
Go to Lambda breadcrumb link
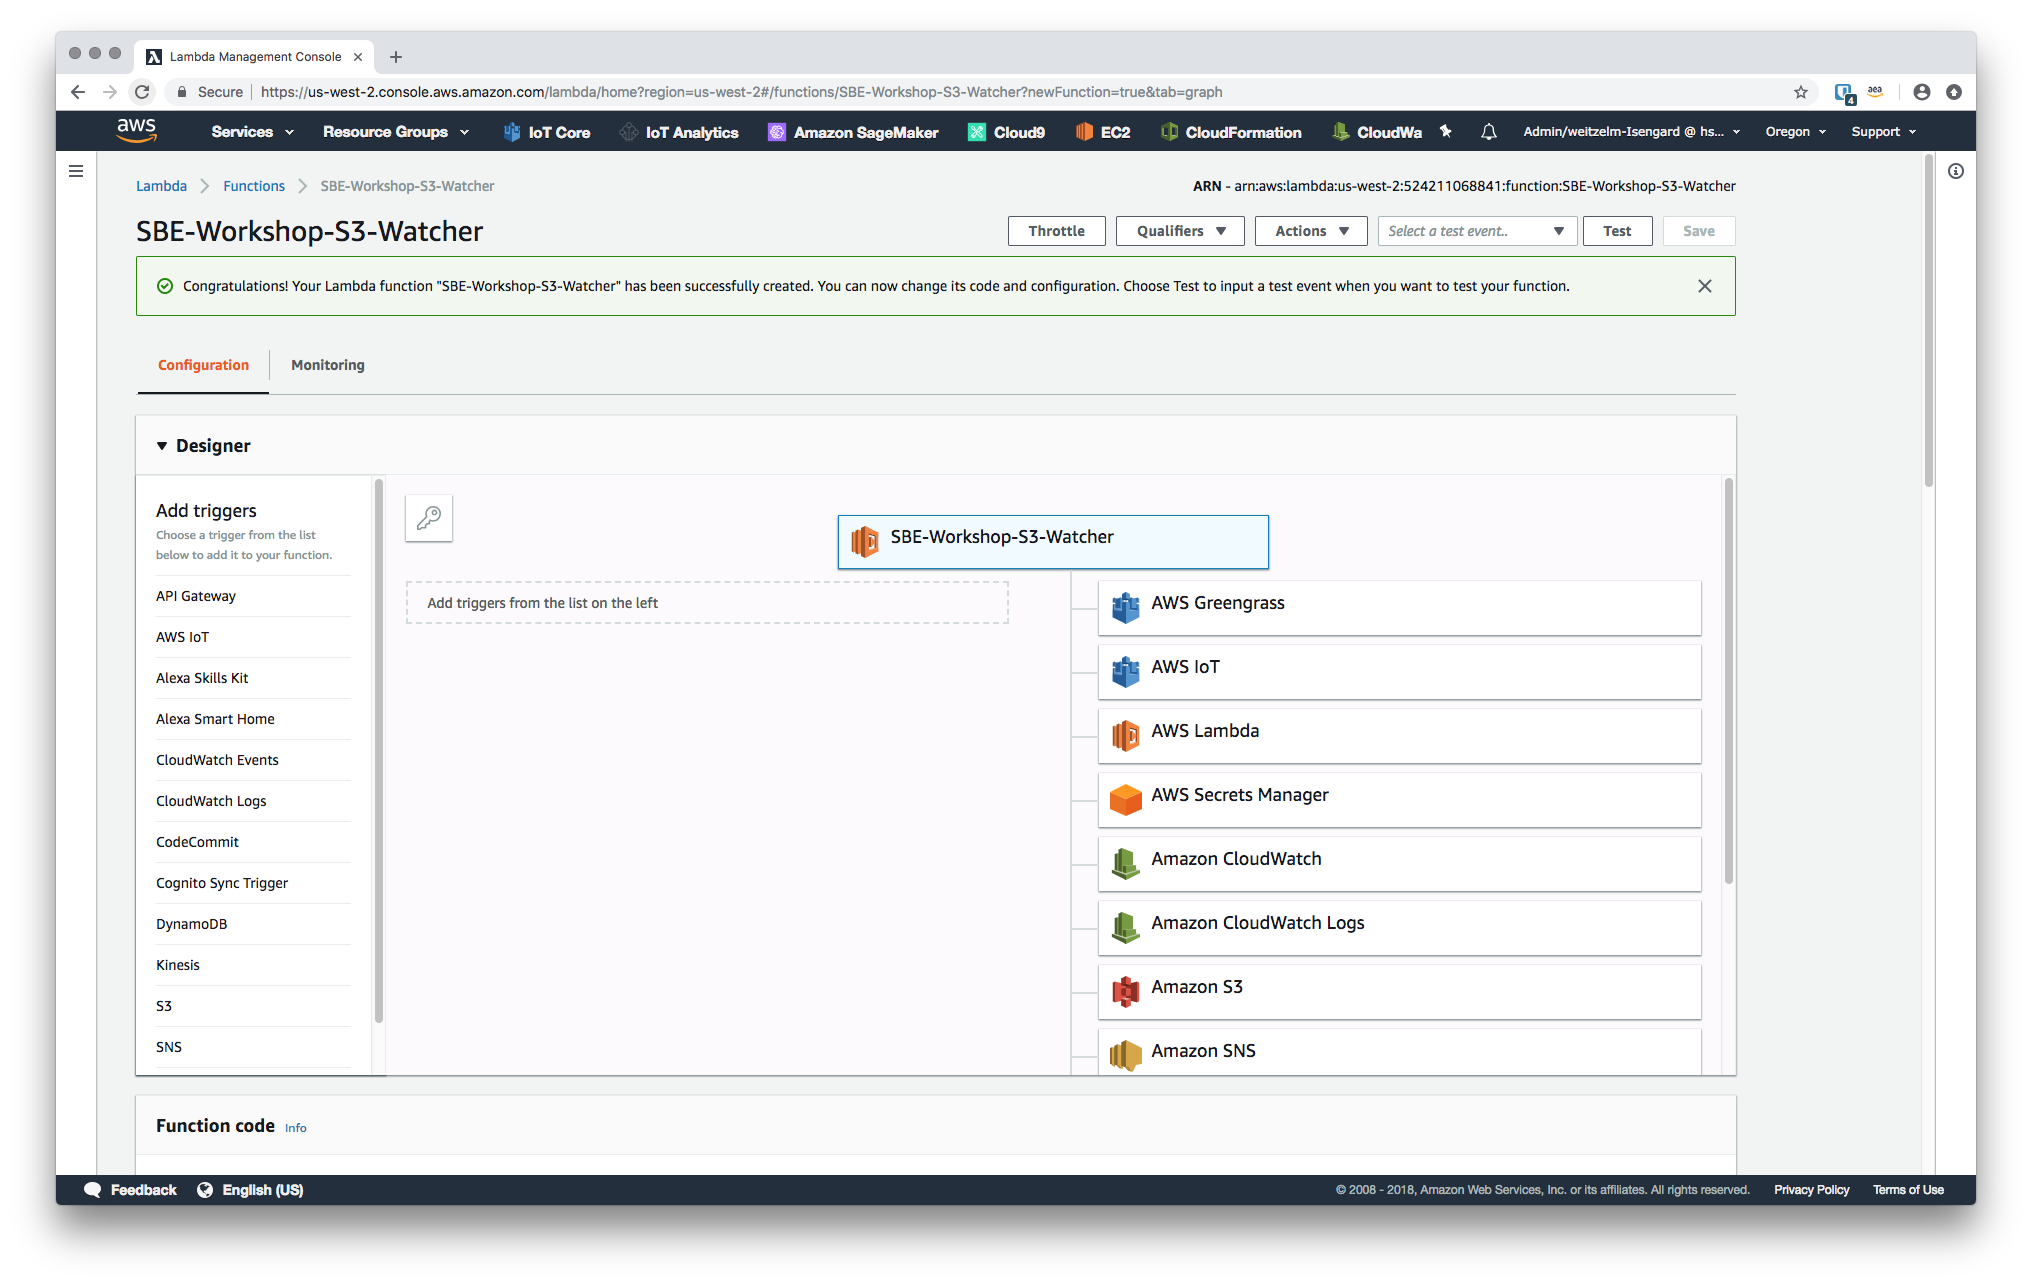(161, 186)
